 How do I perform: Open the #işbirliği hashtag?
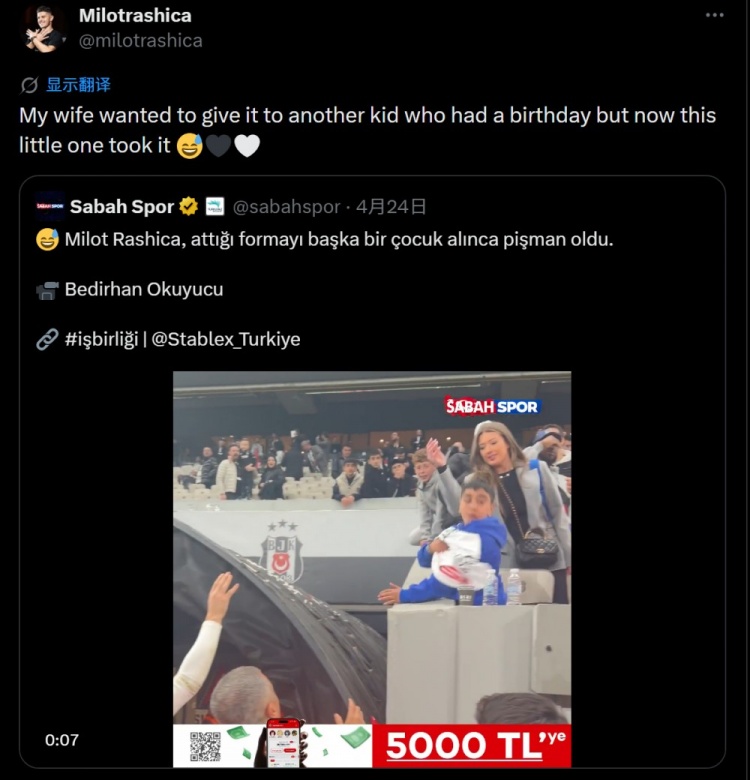pos(101,339)
